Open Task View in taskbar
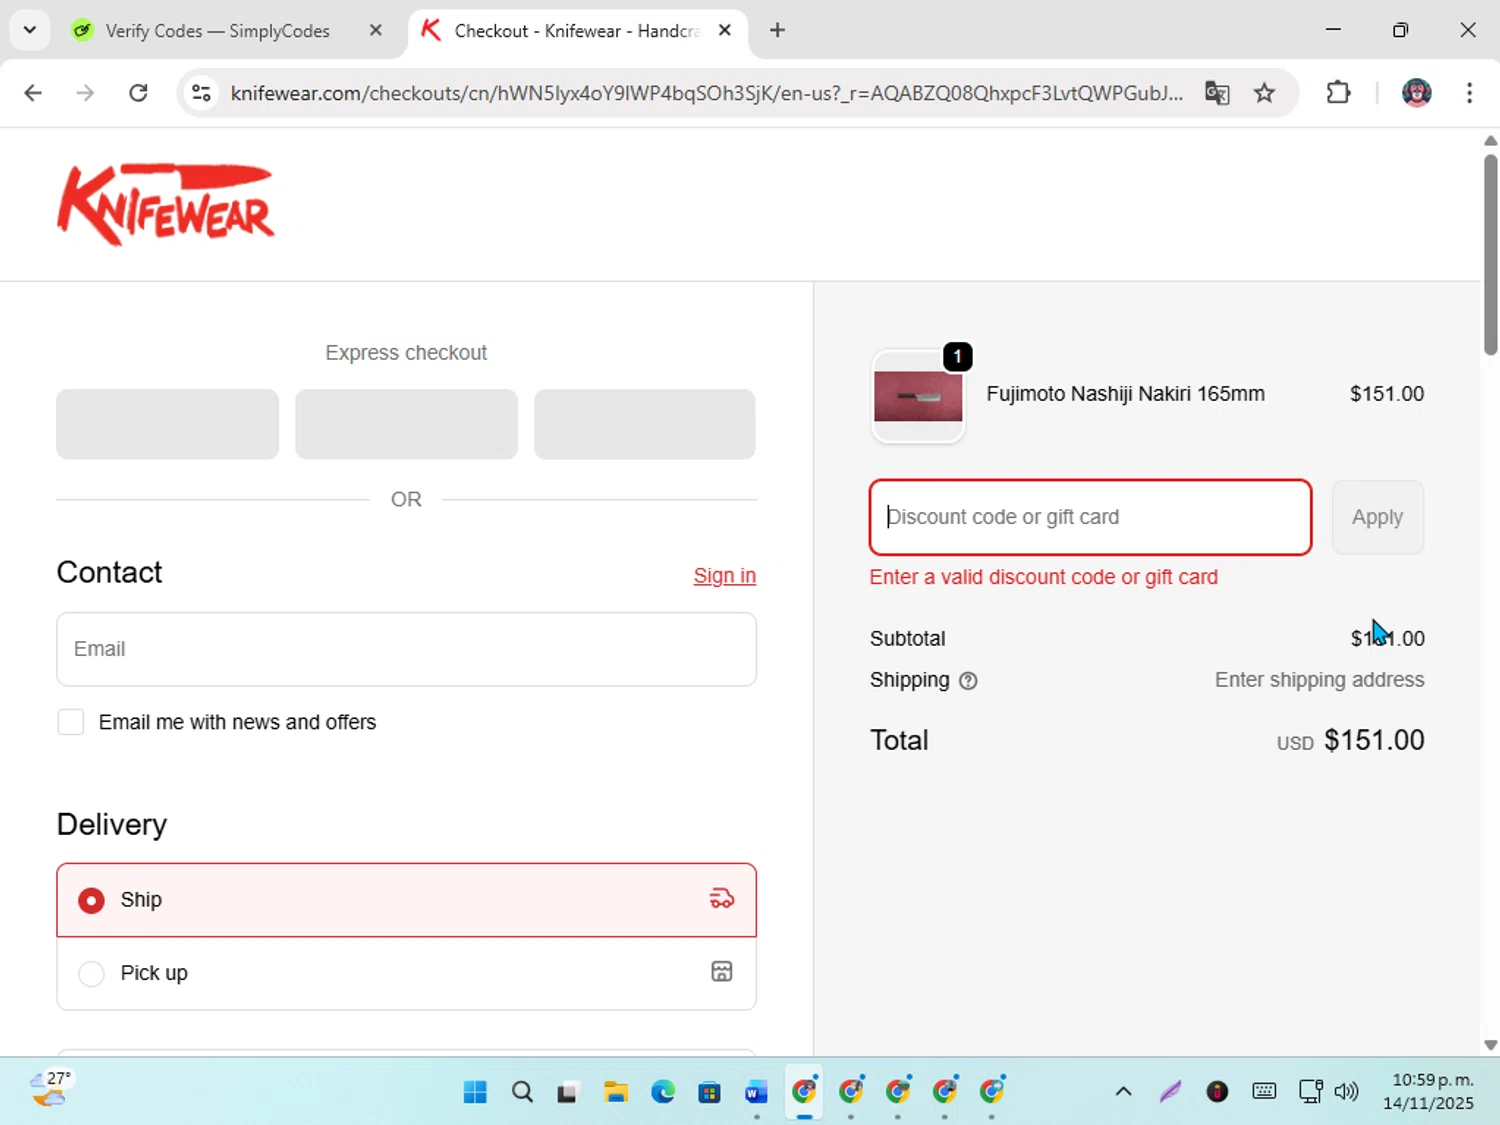This screenshot has height=1125, width=1500. [x=568, y=1091]
